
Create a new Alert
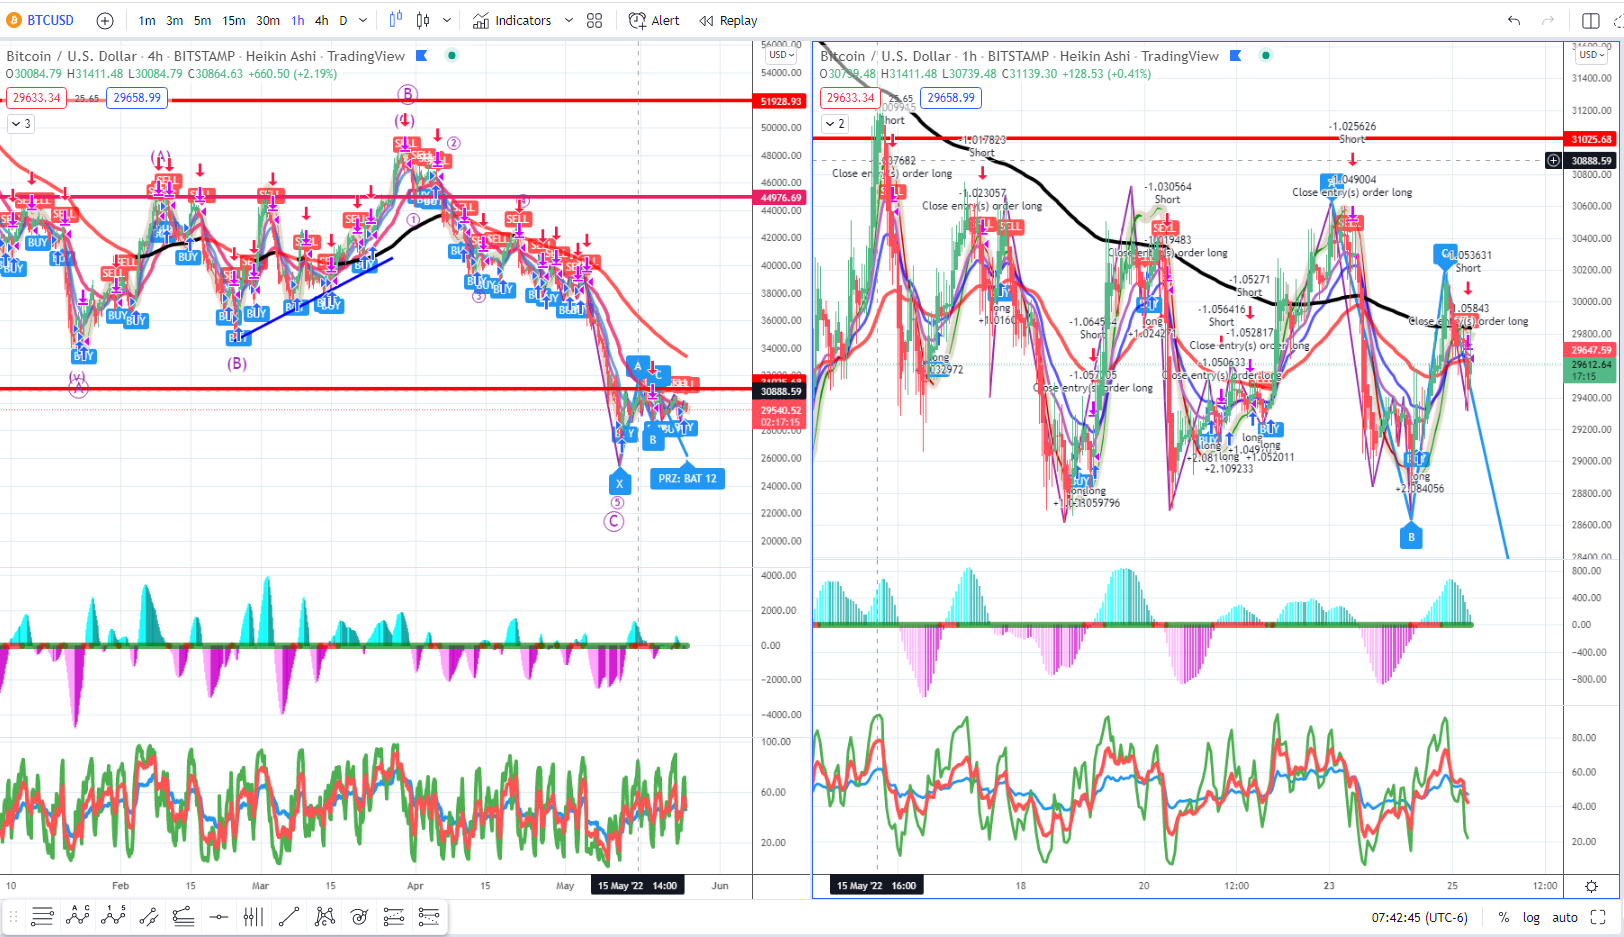(654, 20)
